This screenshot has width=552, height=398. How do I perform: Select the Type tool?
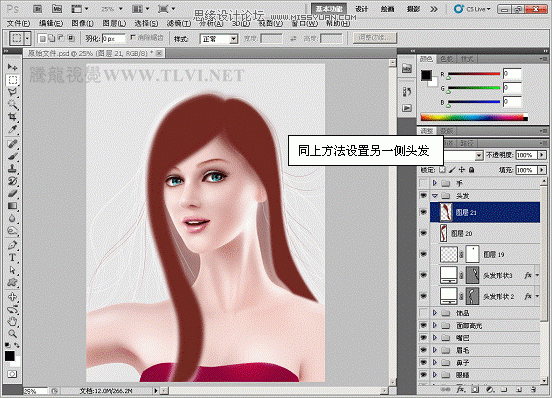pos(12,257)
